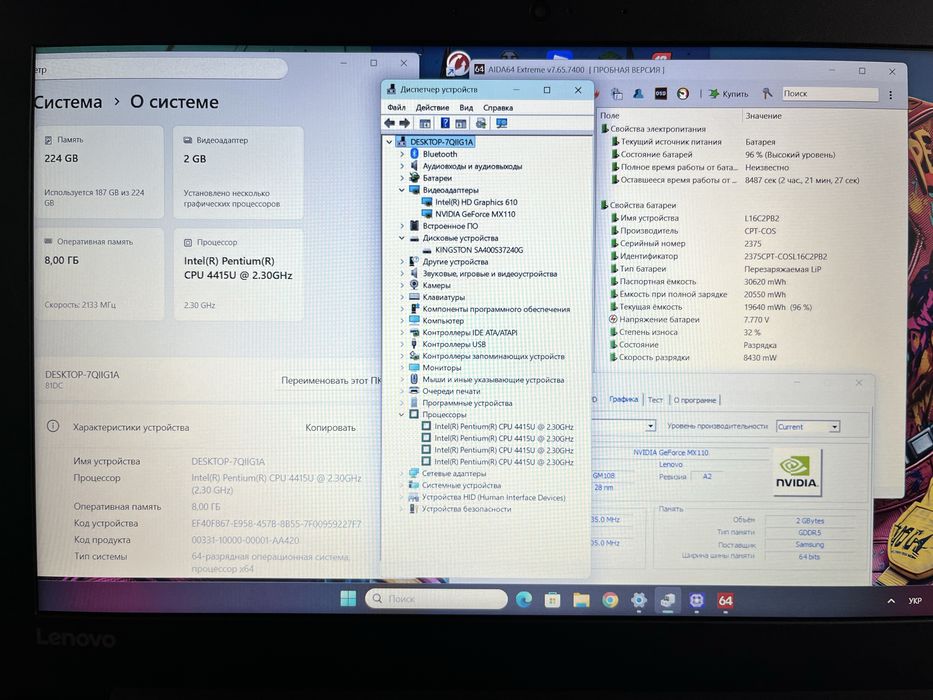Open Microsoft Edge from the taskbar
The width and height of the screenshot is (933, 700).
click(524, 599)
